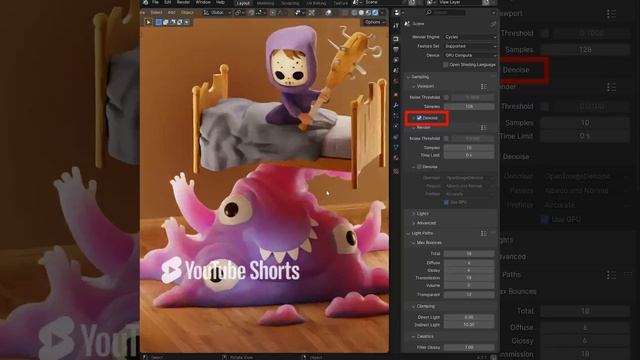
Task: Toggle the viewport Denoise checkbox
Action: [419, 118]
